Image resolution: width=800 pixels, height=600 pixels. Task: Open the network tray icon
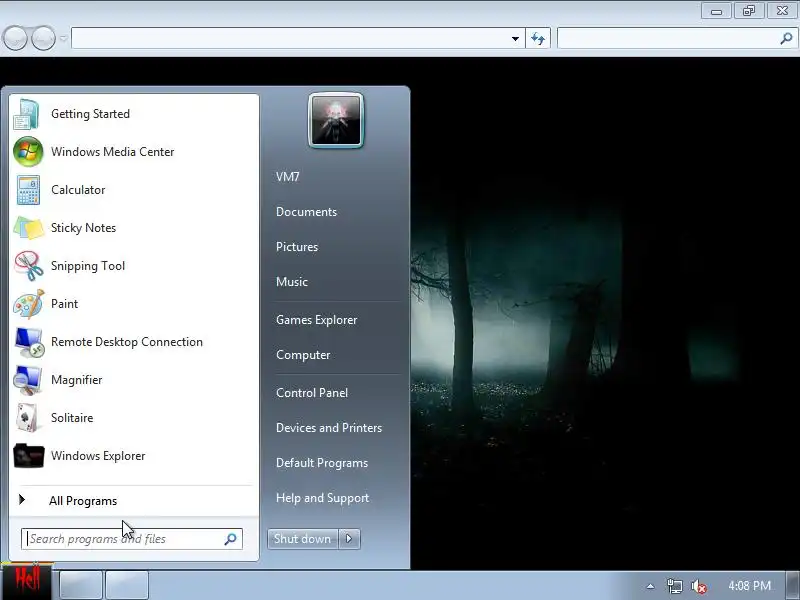click(674, 586)
